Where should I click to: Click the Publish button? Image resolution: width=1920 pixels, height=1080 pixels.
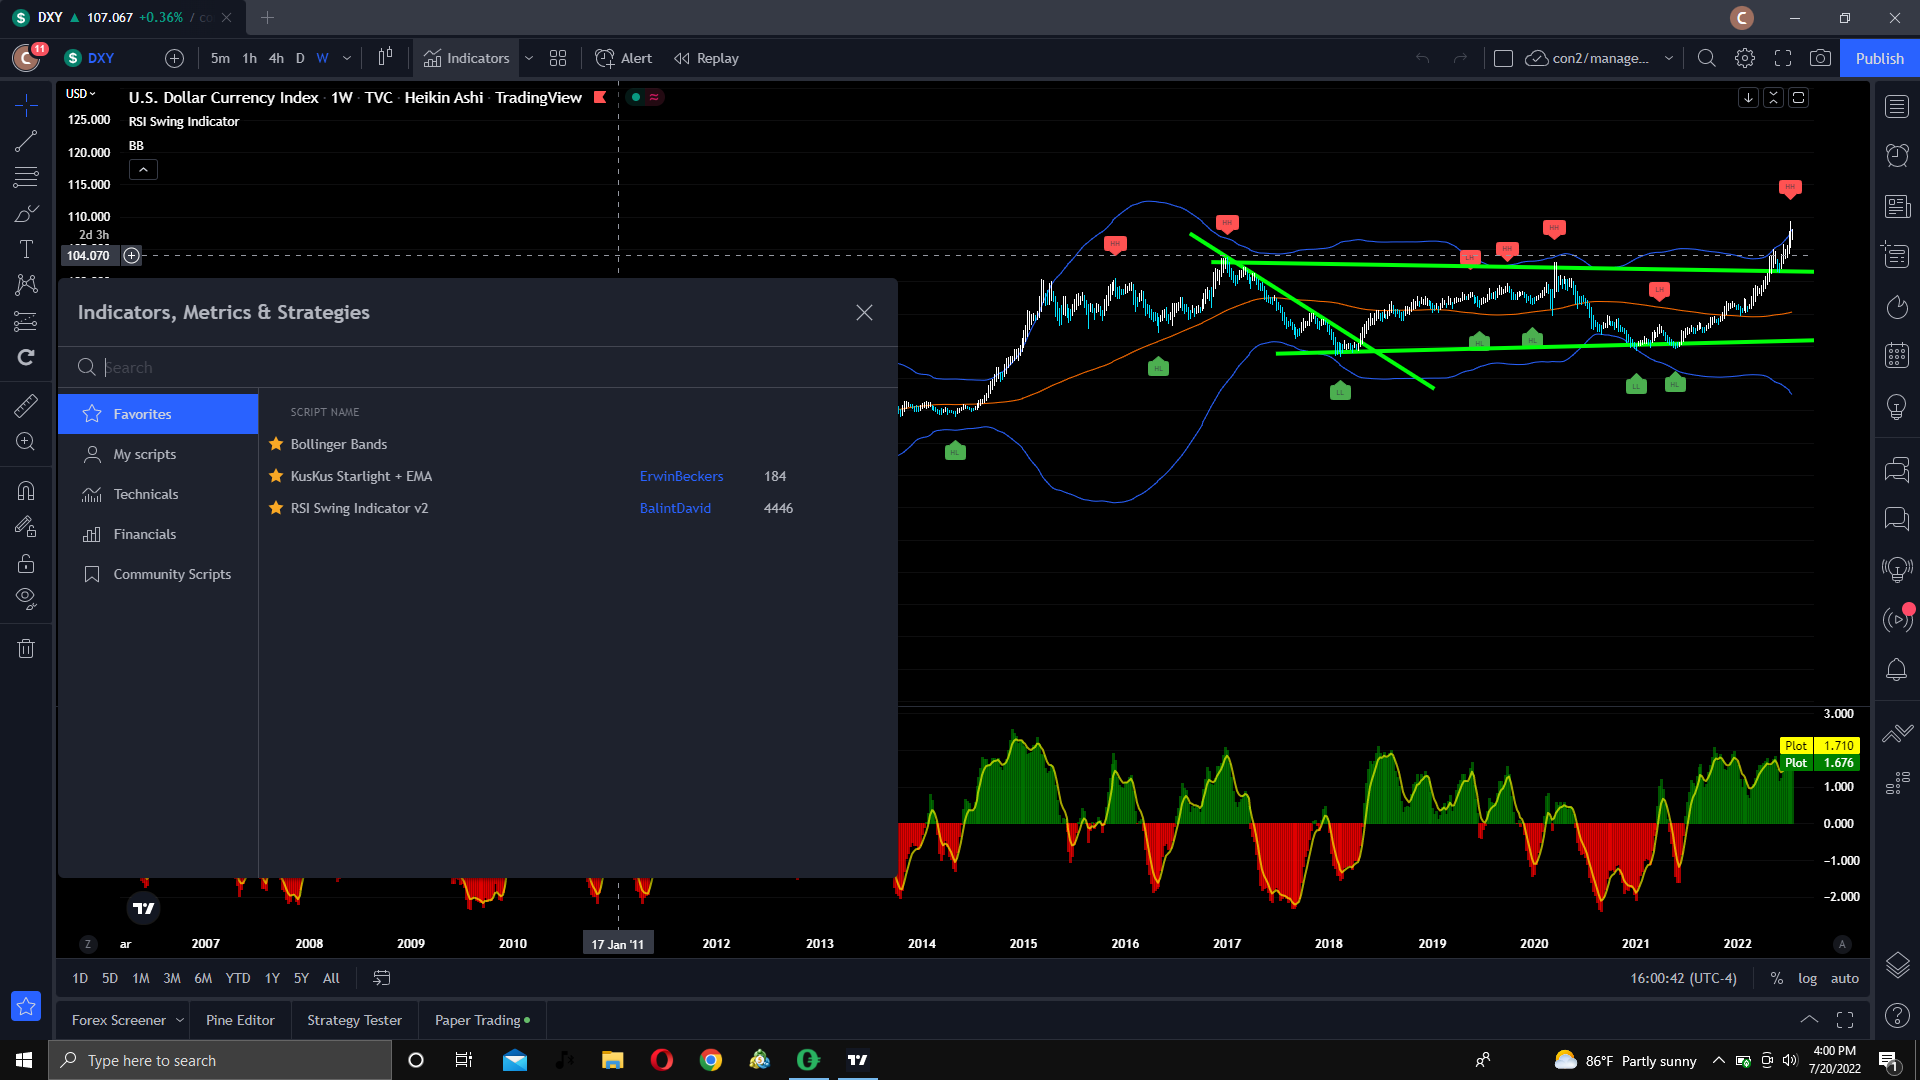pos(1879,58)
